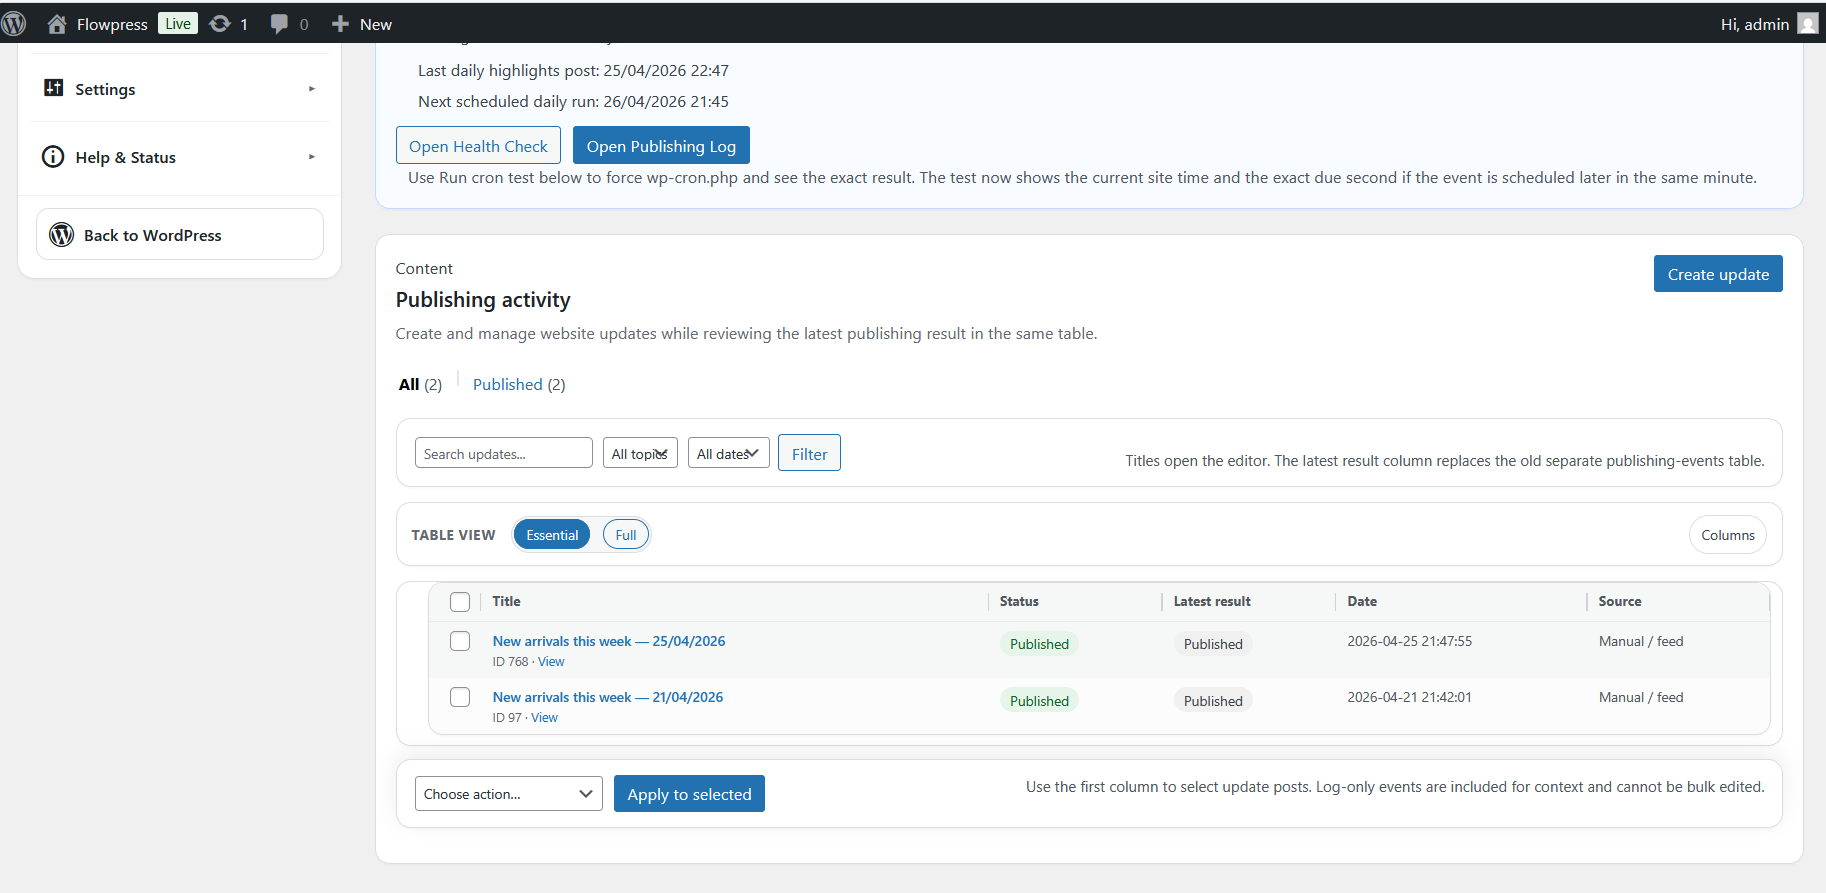Open the All dates dropdown
Screen dimensions: 1826x893
click(729, 453)
